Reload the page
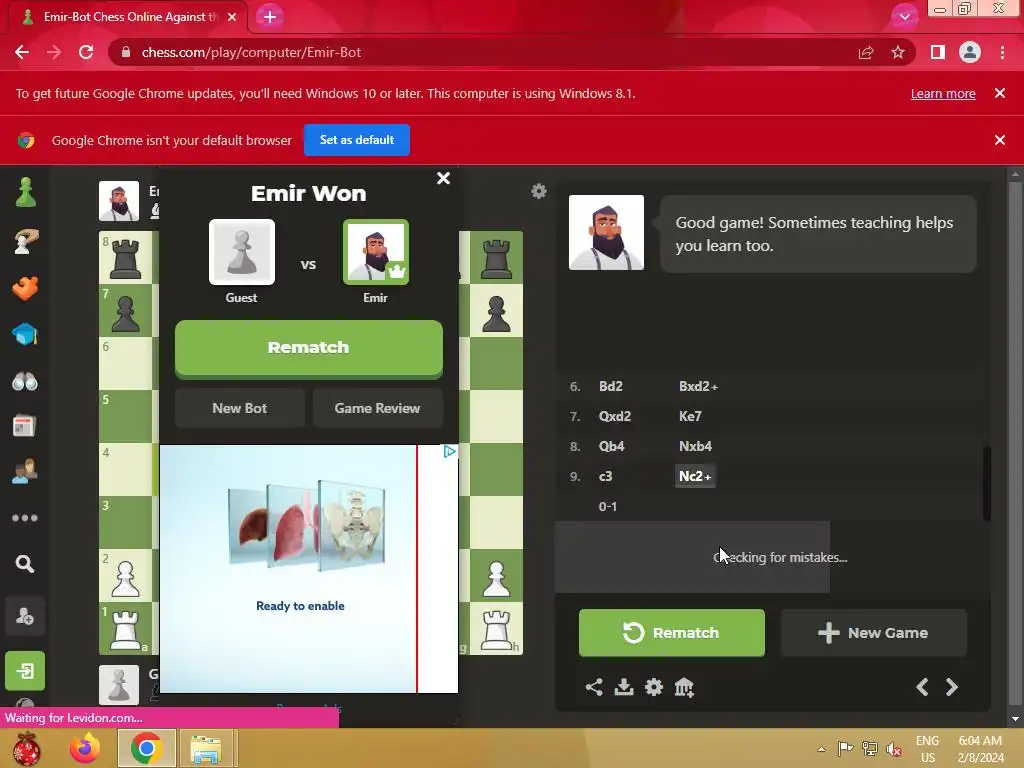Image resolution: width=1024 pixels, height=768 pixels. pos(86,52)
